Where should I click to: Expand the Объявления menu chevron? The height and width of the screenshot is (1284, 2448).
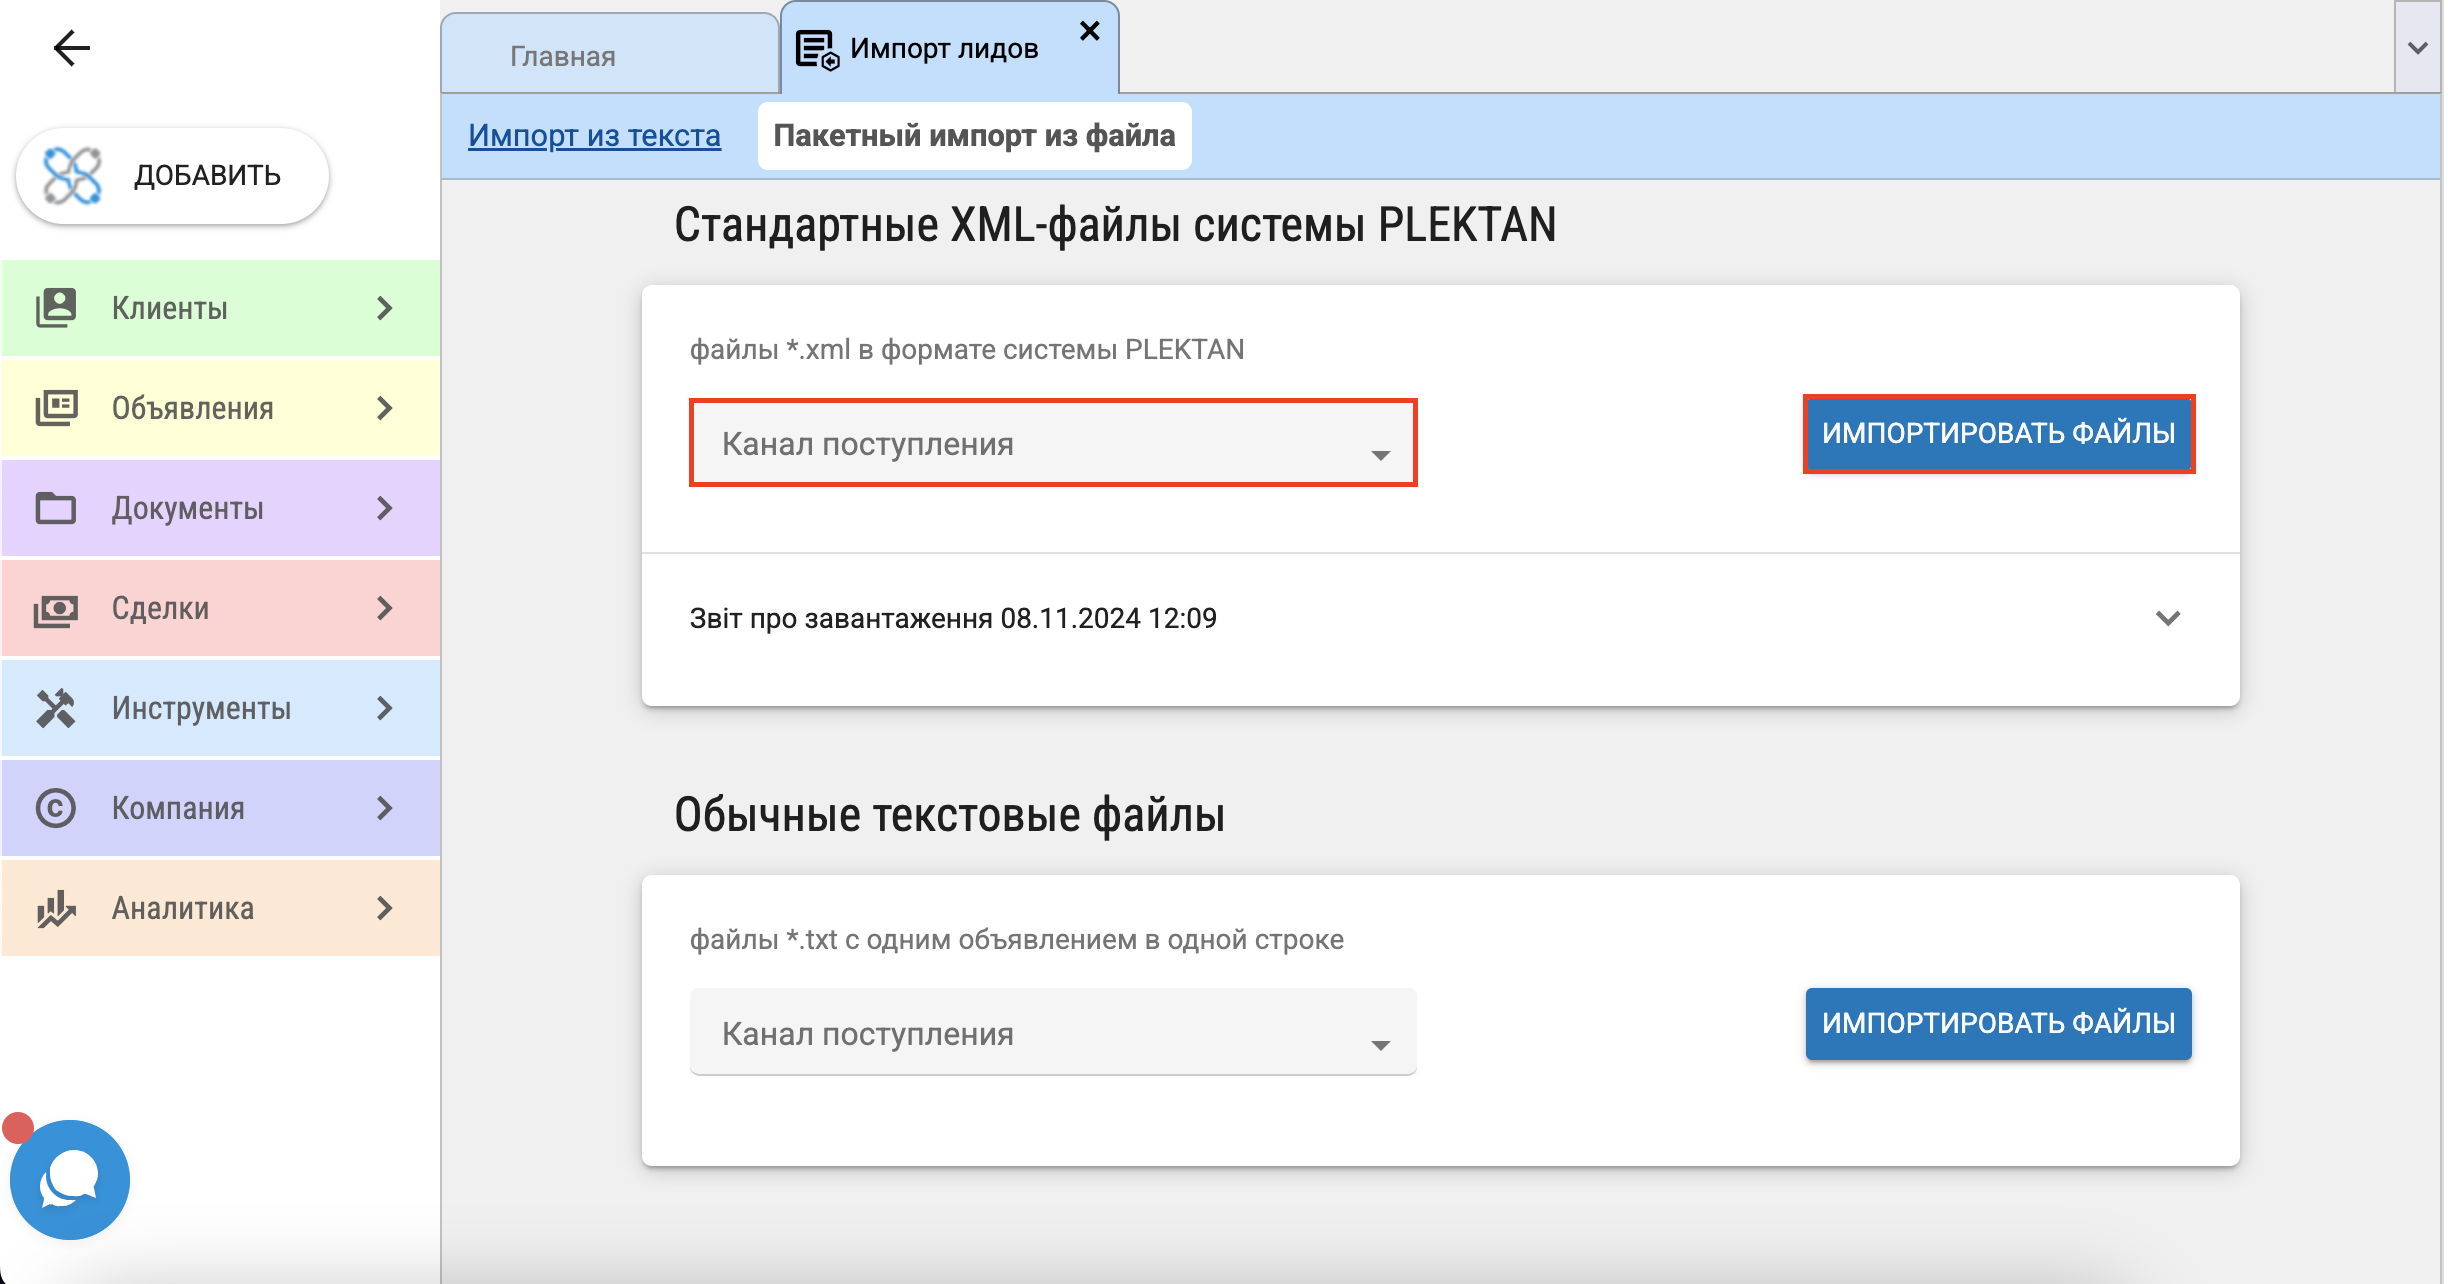[x=385, y=408]
